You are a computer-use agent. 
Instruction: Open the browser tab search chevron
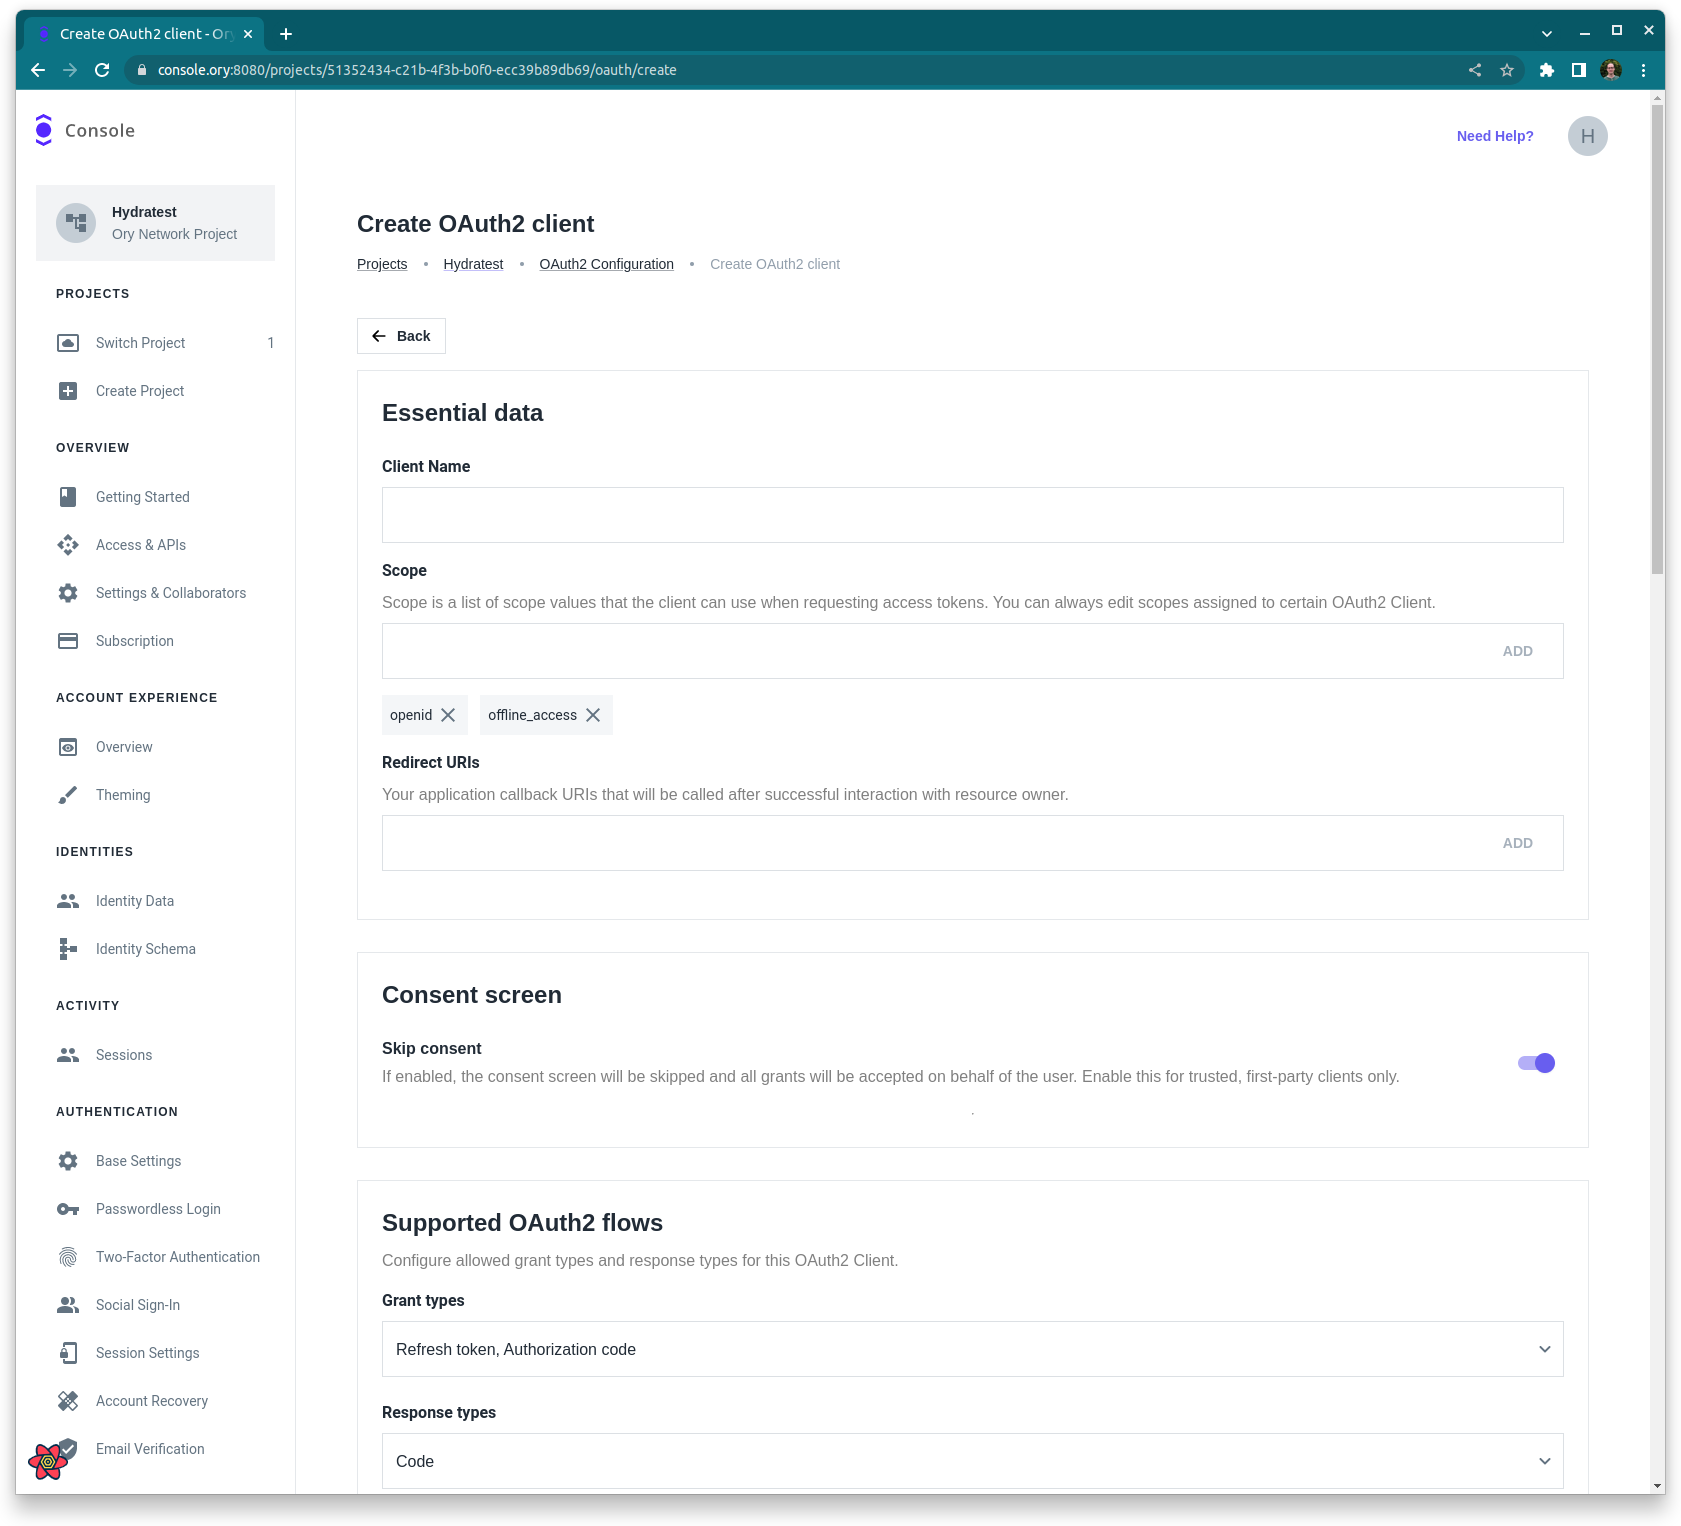coord(1545,33)
